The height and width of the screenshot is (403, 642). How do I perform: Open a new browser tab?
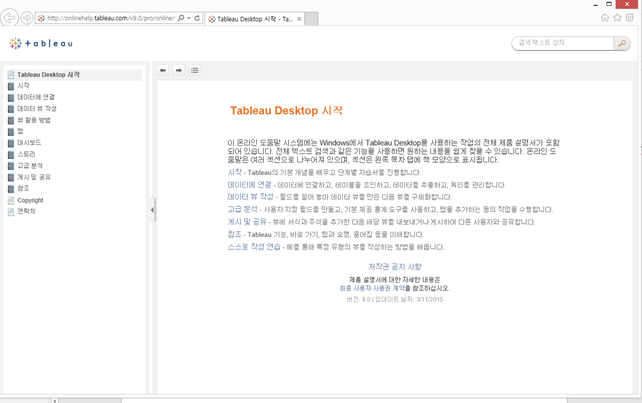tap(311, 19)
